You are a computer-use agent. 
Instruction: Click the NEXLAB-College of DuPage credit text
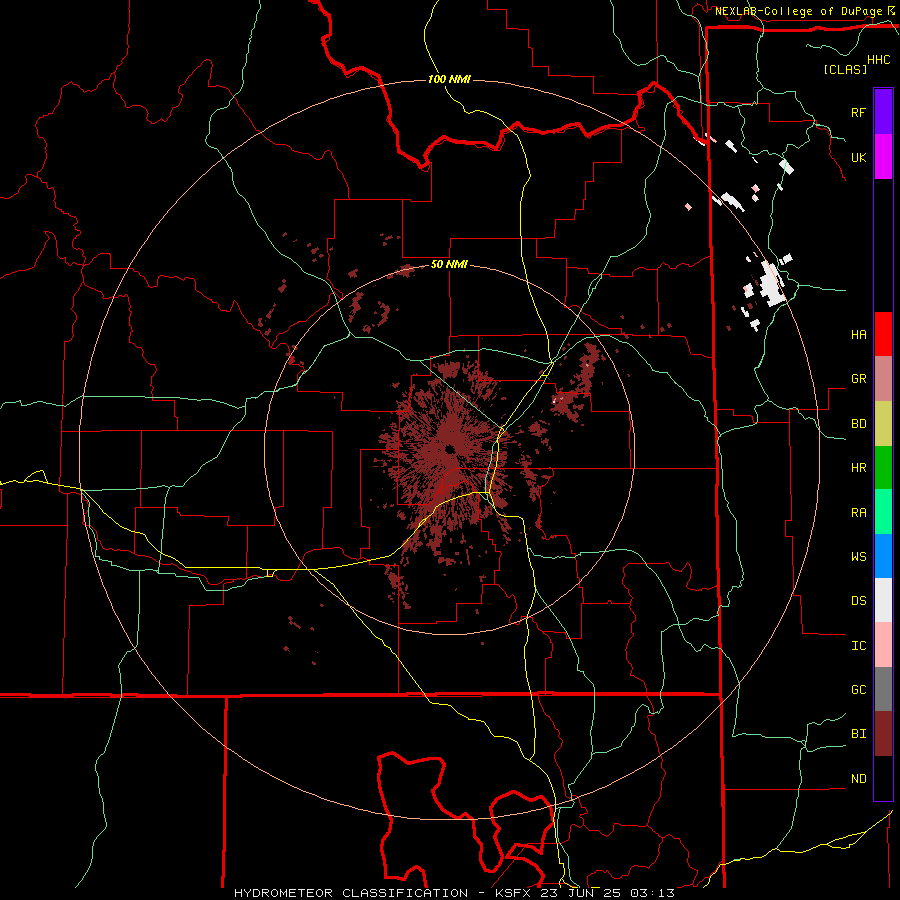[x=798, y=11]
